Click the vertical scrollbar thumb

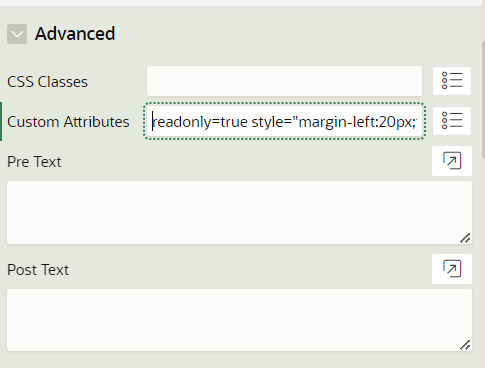coord(484,98)
